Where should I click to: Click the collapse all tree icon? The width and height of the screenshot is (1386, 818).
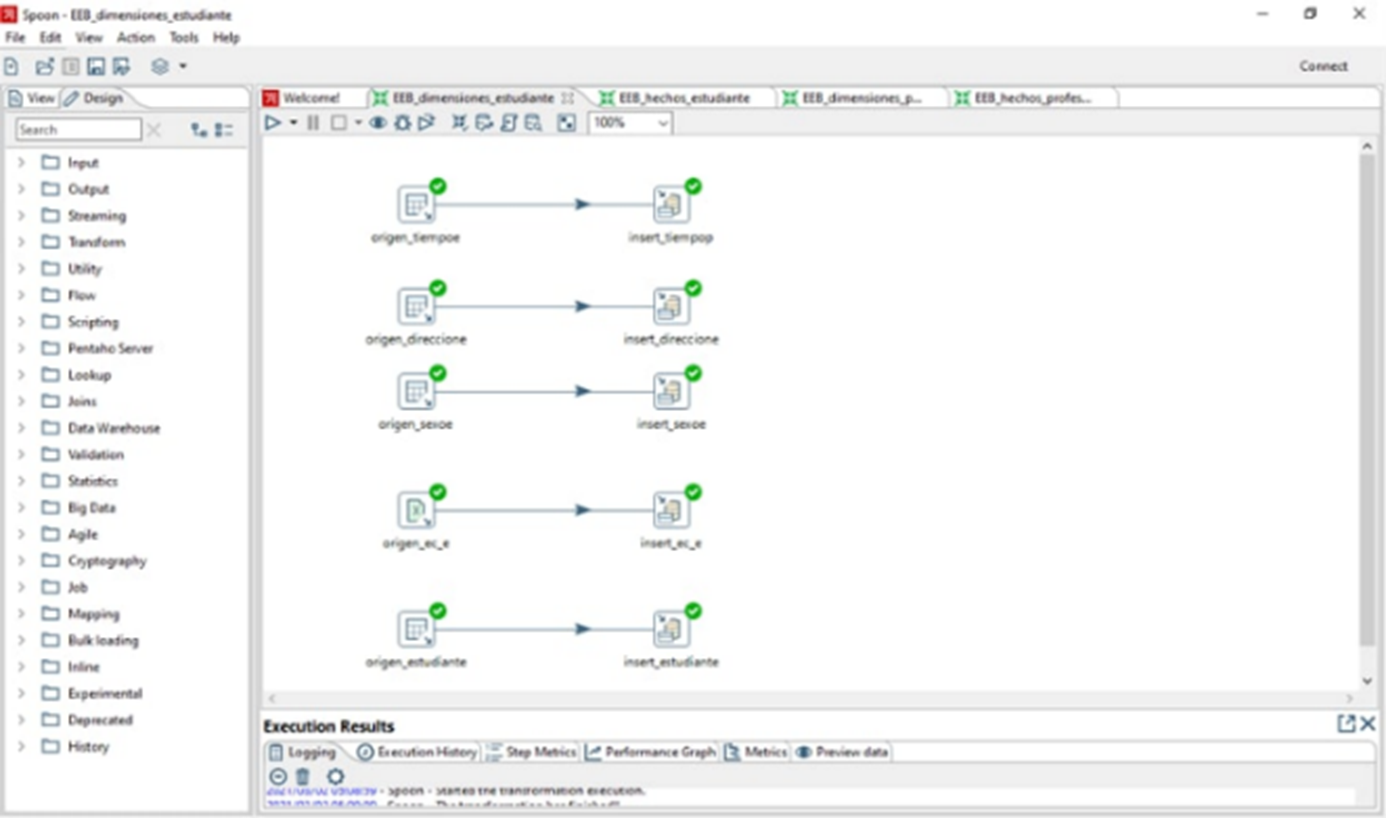tap(224, 130)
